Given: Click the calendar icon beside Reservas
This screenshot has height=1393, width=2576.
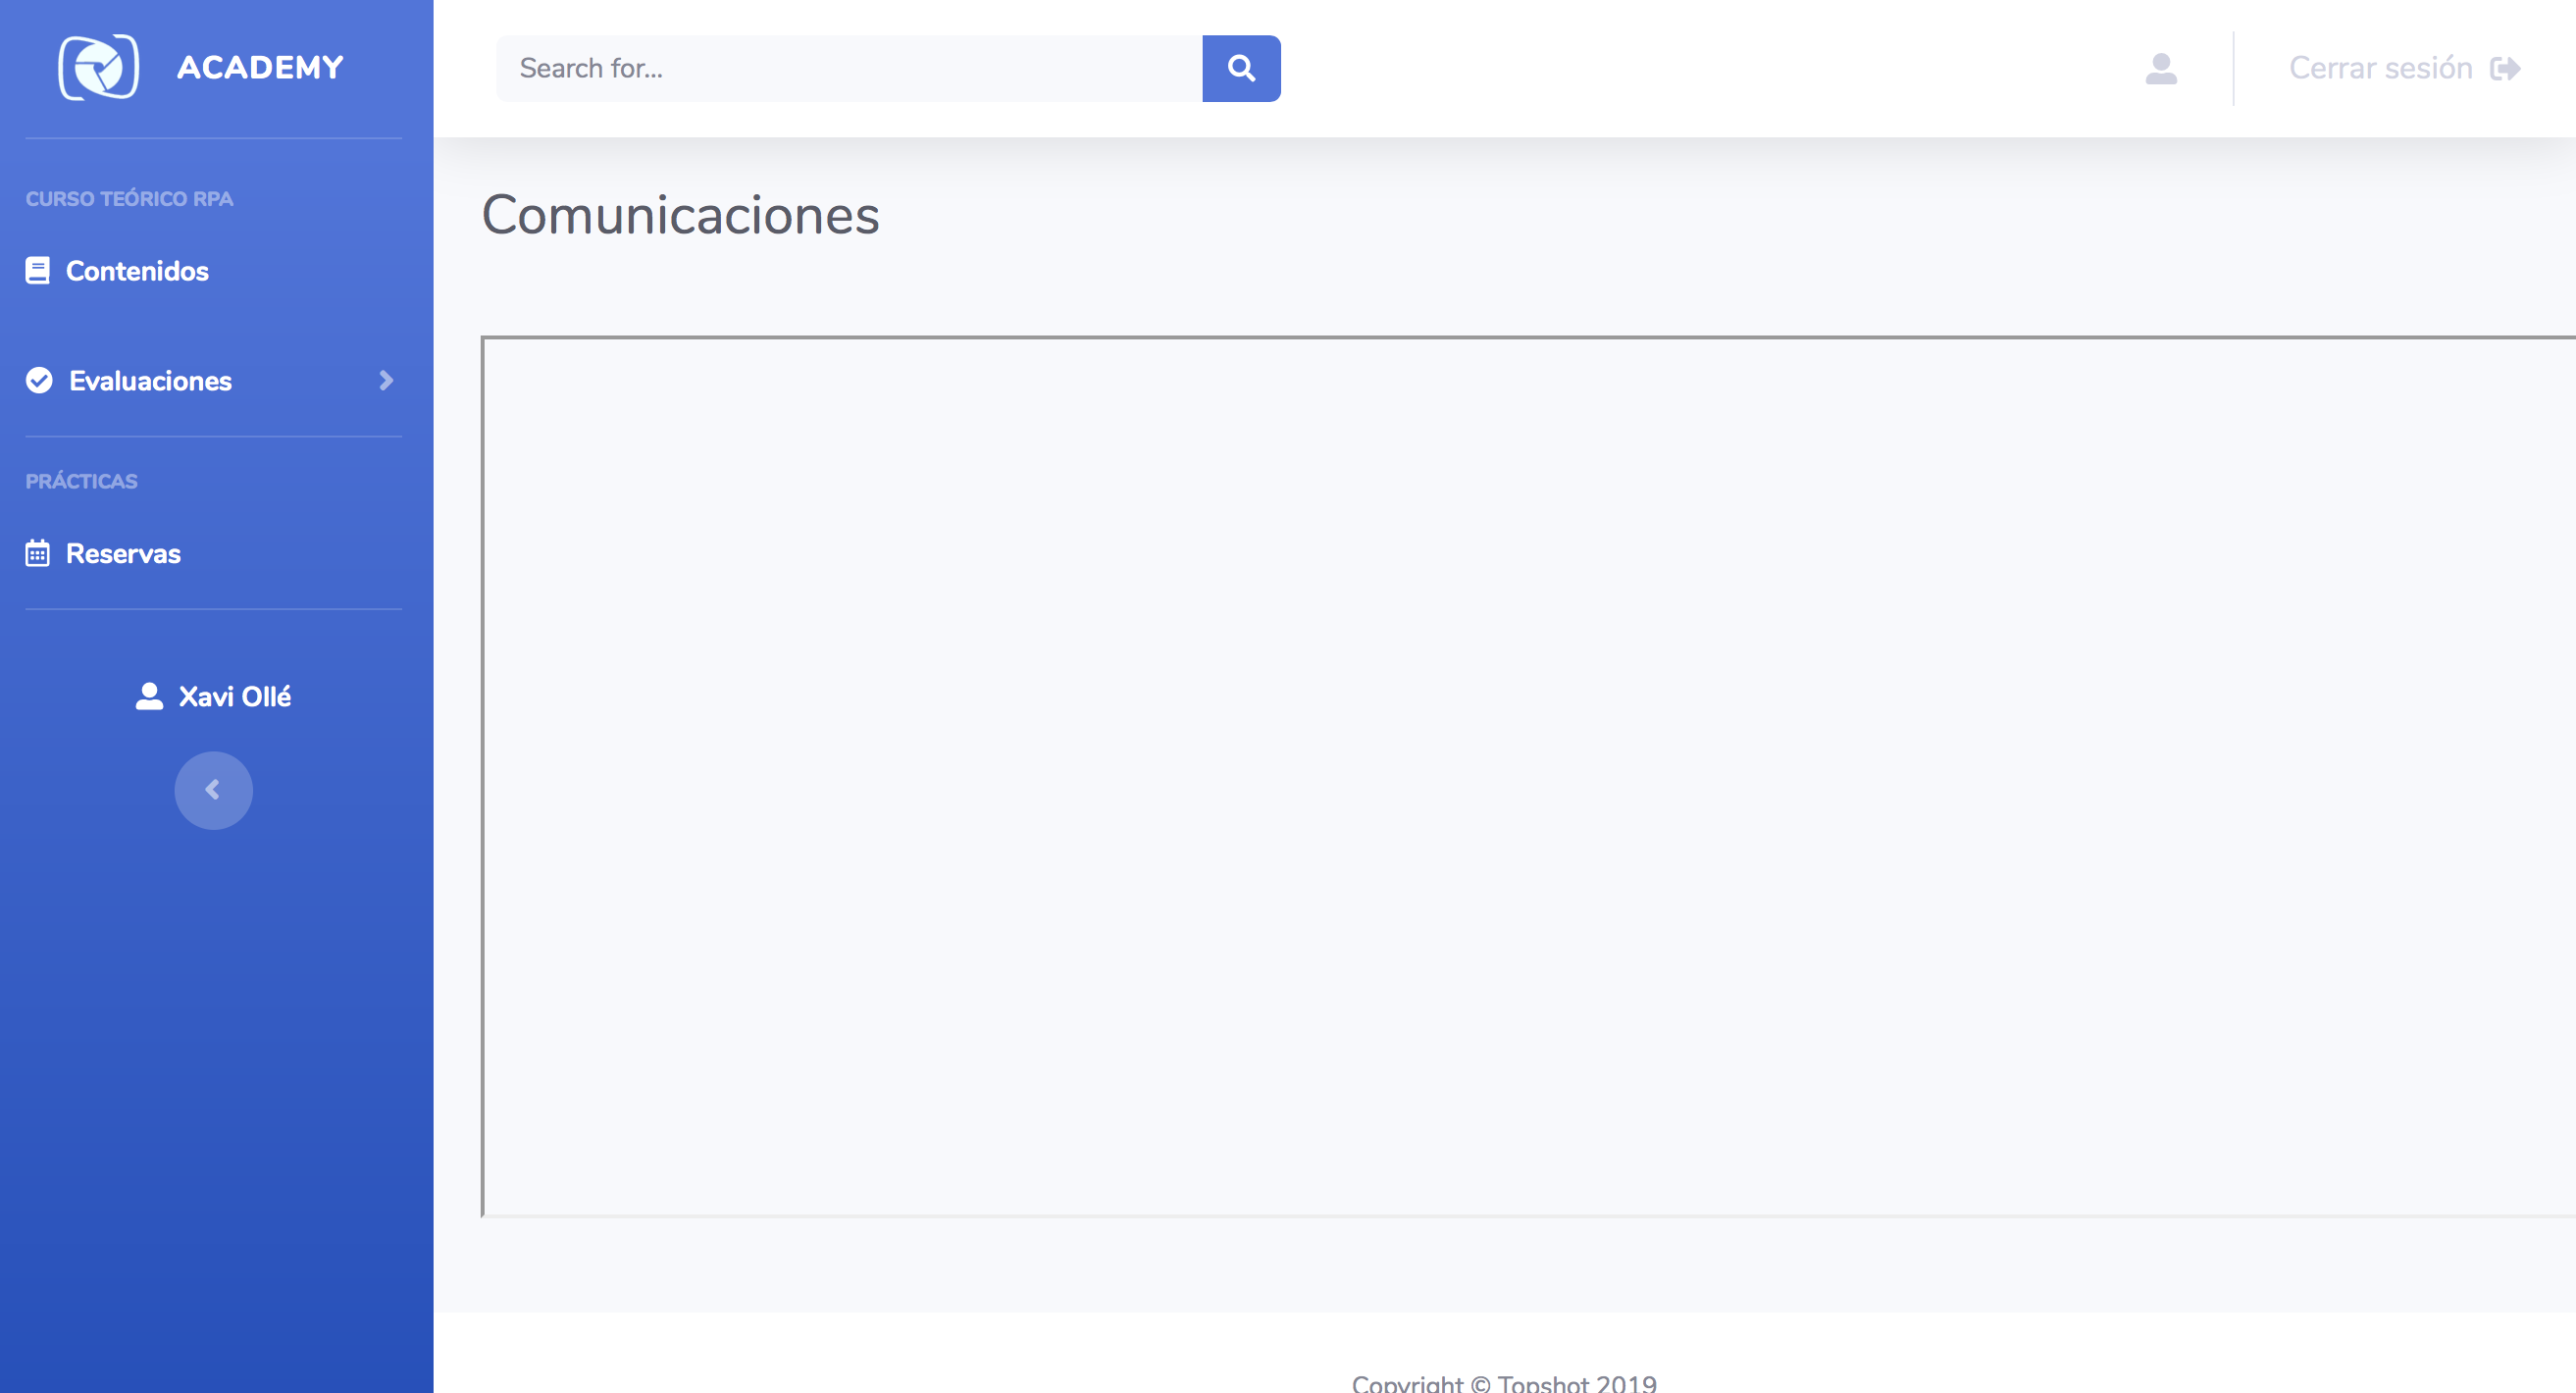Looking at the screenshot, I should click(38, 553).
